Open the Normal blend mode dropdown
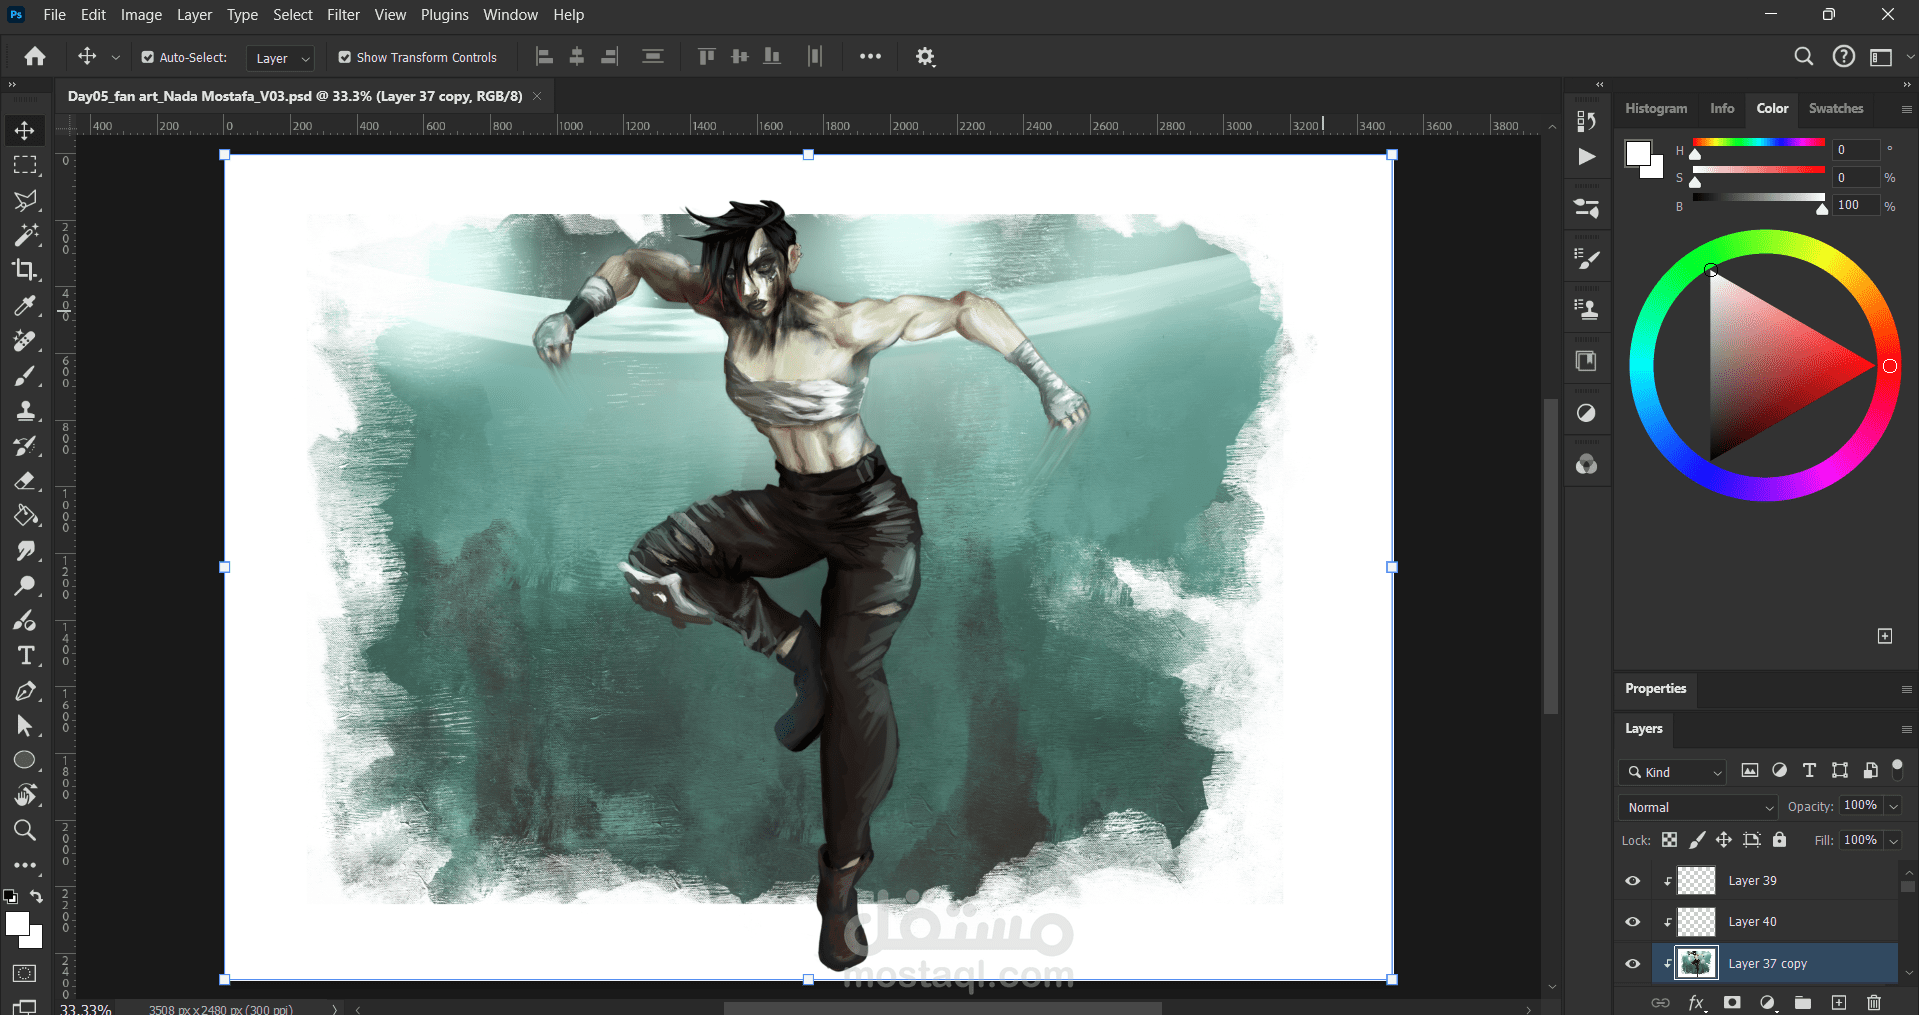The height and width of the screenshot is (1015, 1919). pyautogui.click(x=1697, y=807)
